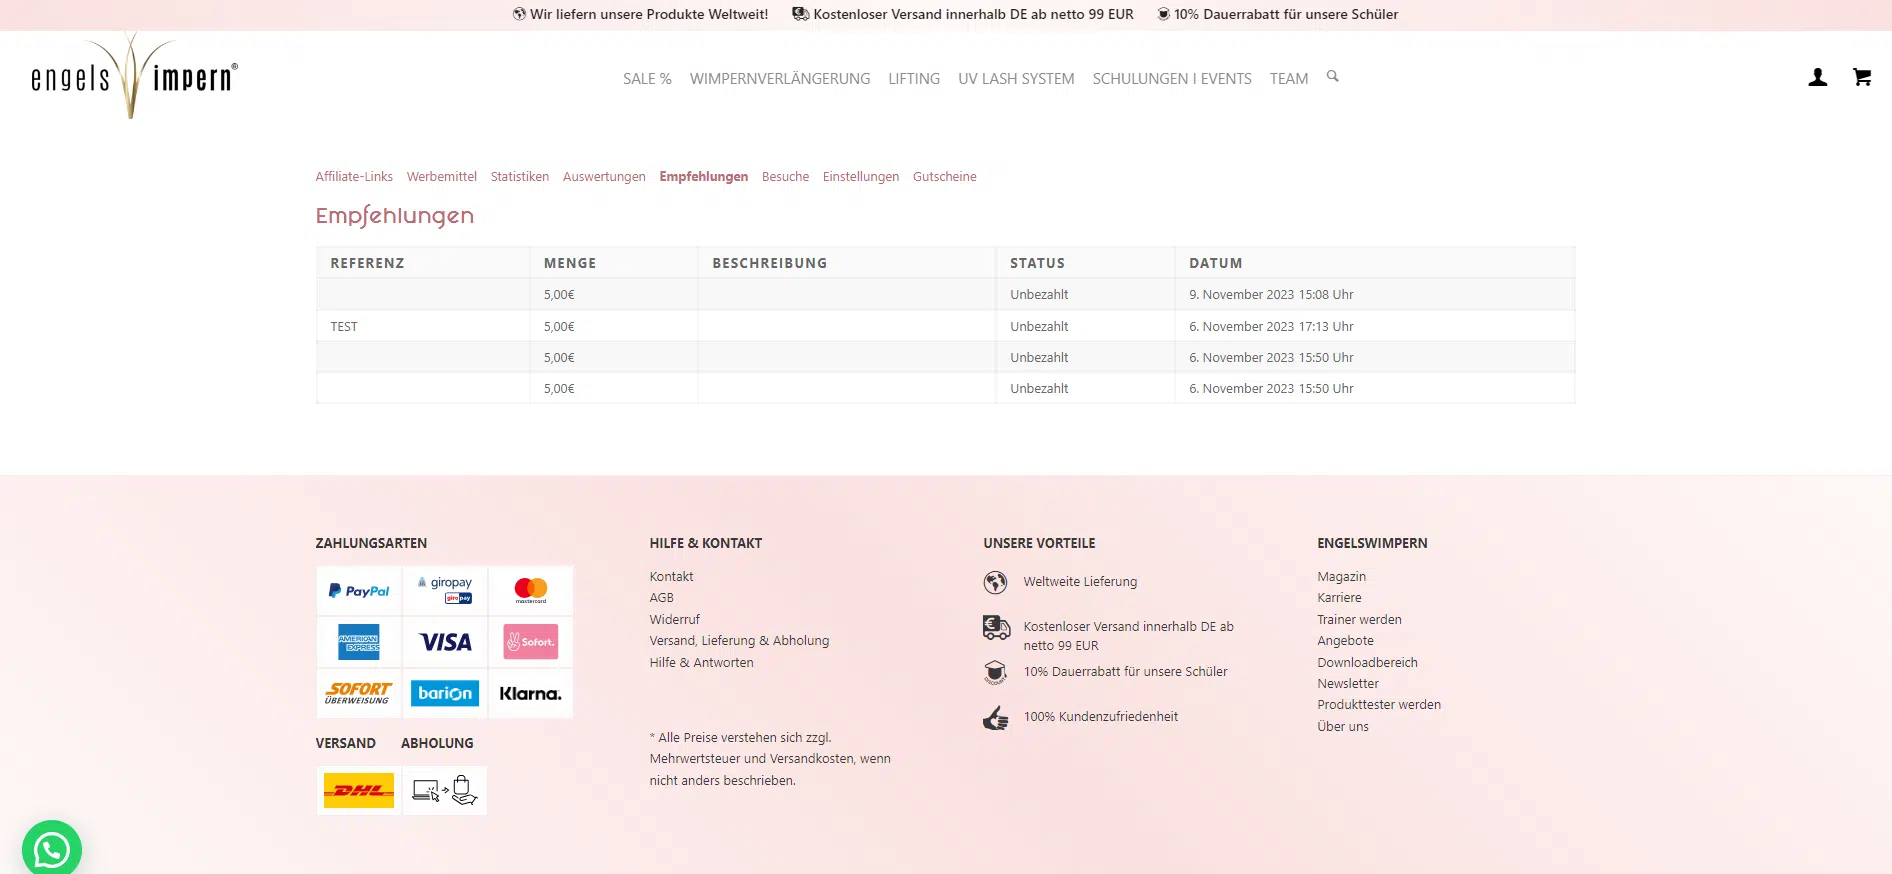Open the UV LASH SYSTEM menu
Image resolution: width=1892 pixels, height=874 pixels.
point(1015,79)
